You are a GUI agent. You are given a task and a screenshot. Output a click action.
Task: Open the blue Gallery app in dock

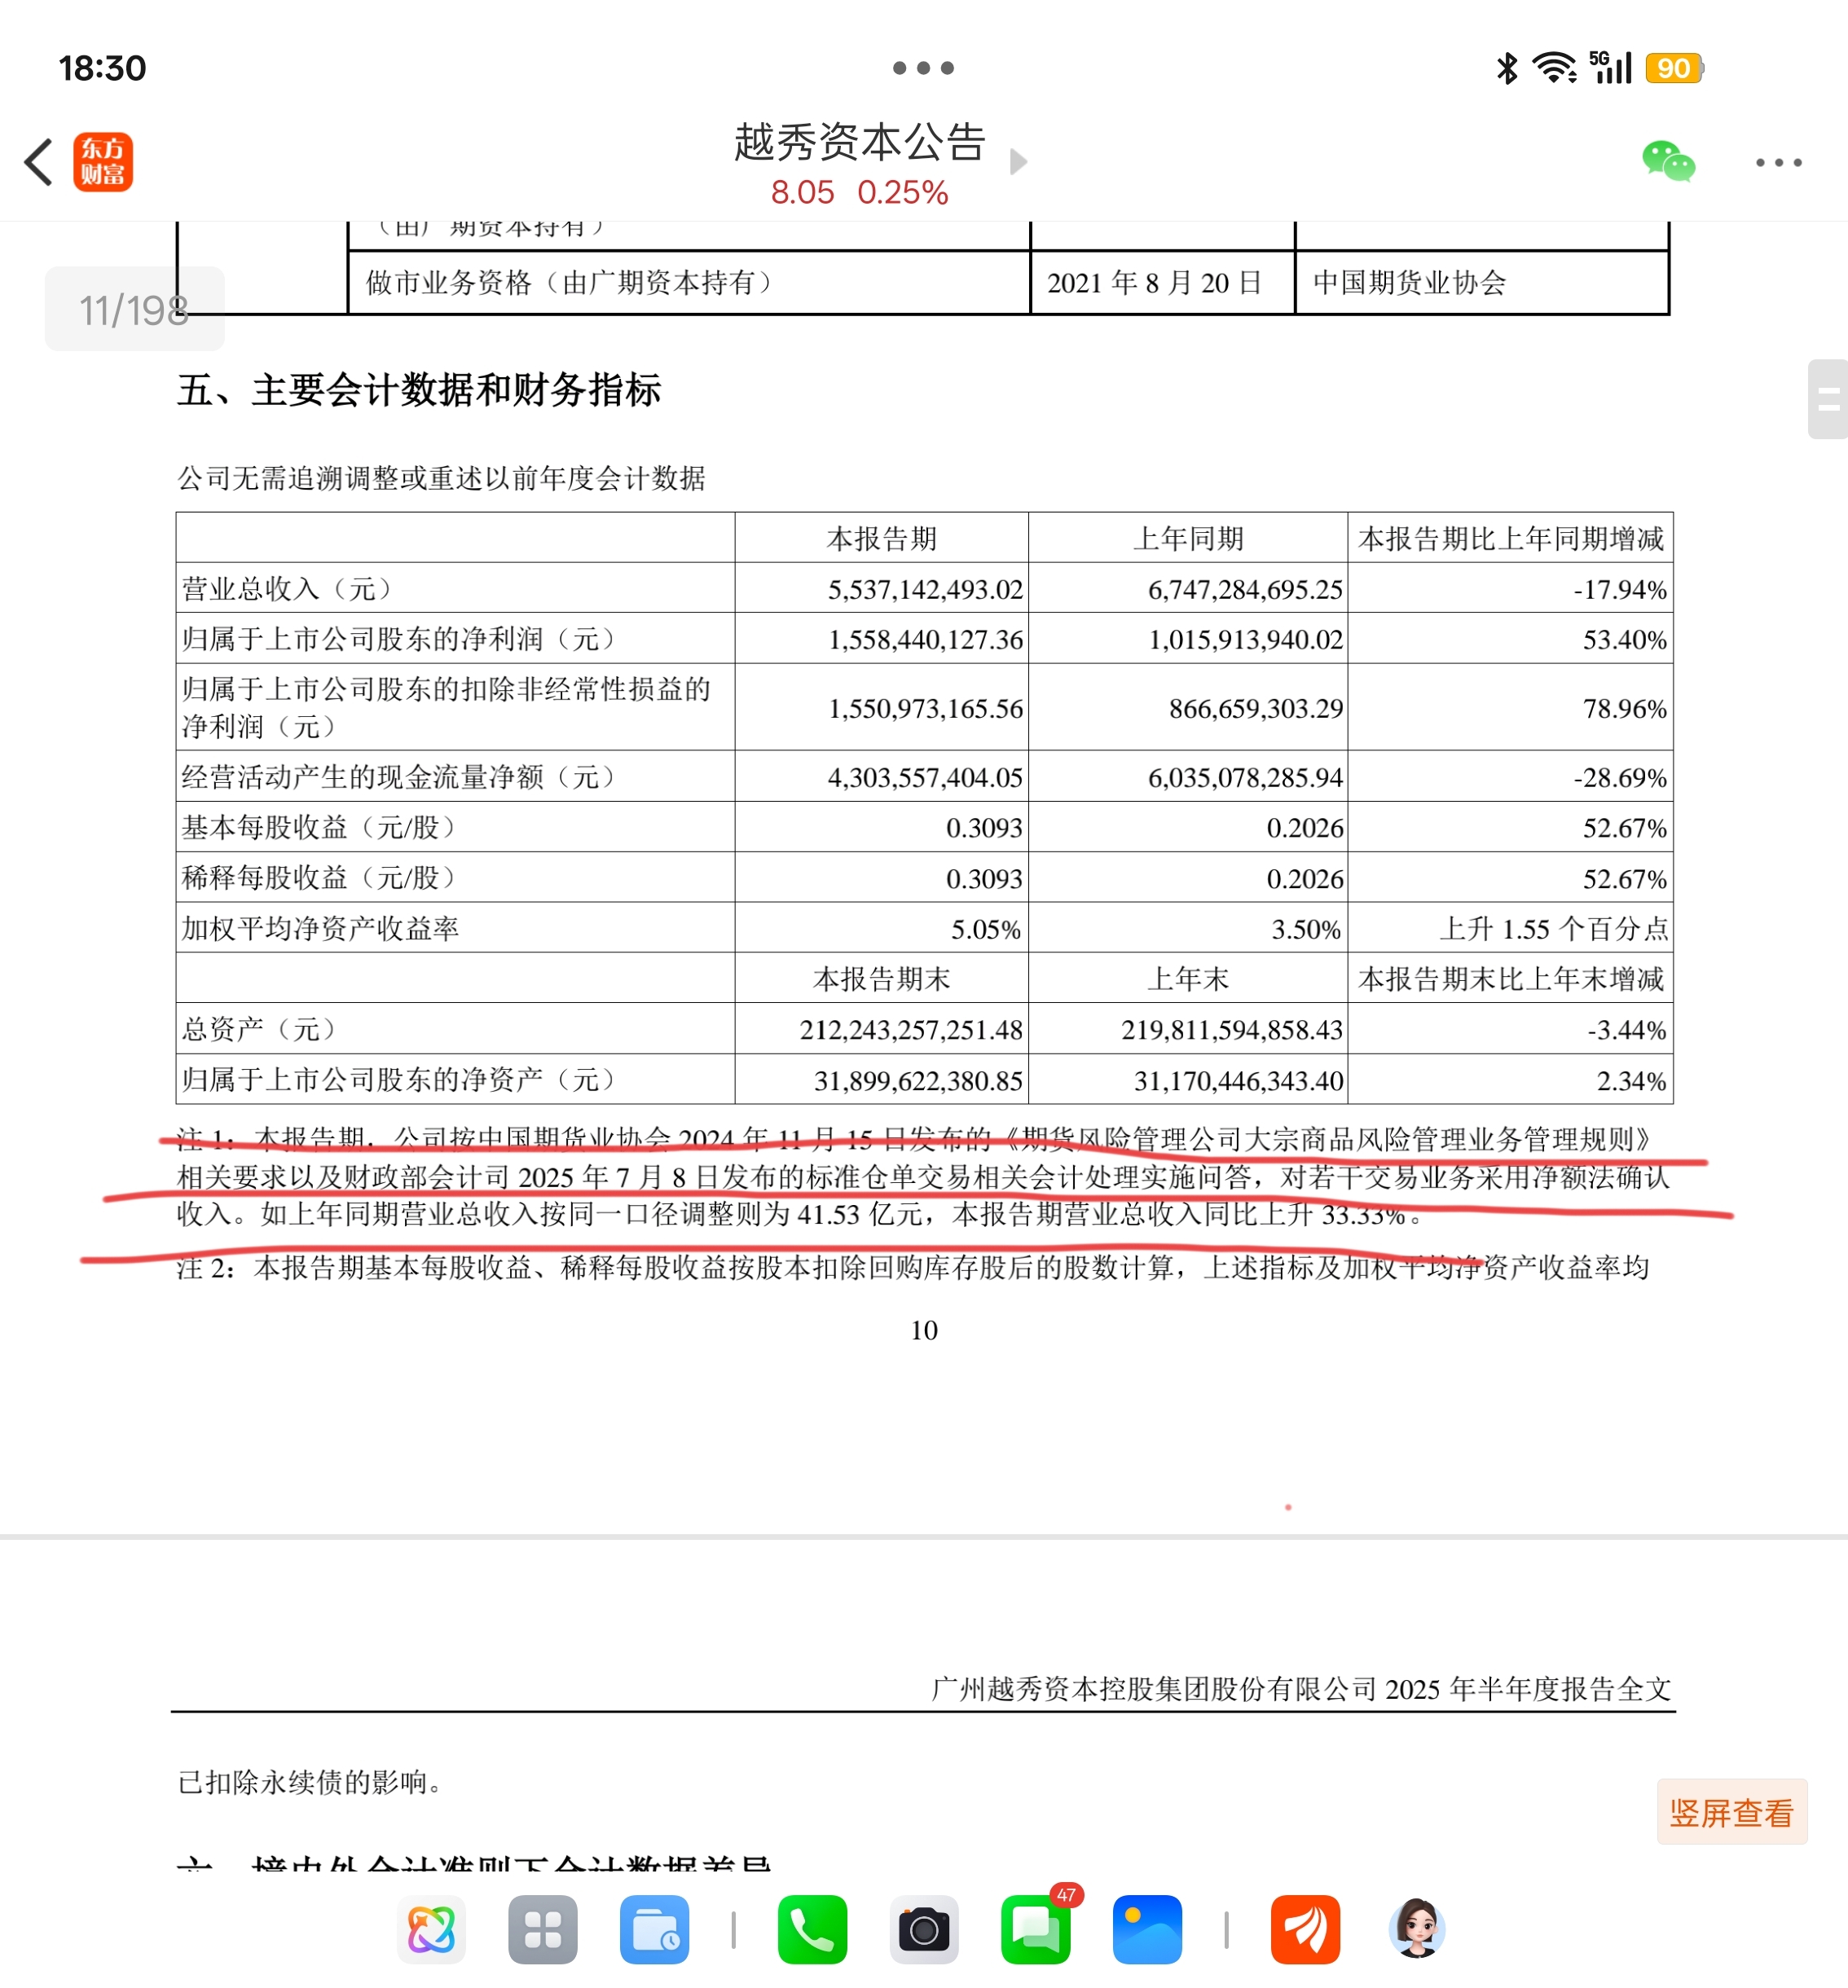[x=1148, y=1929]
